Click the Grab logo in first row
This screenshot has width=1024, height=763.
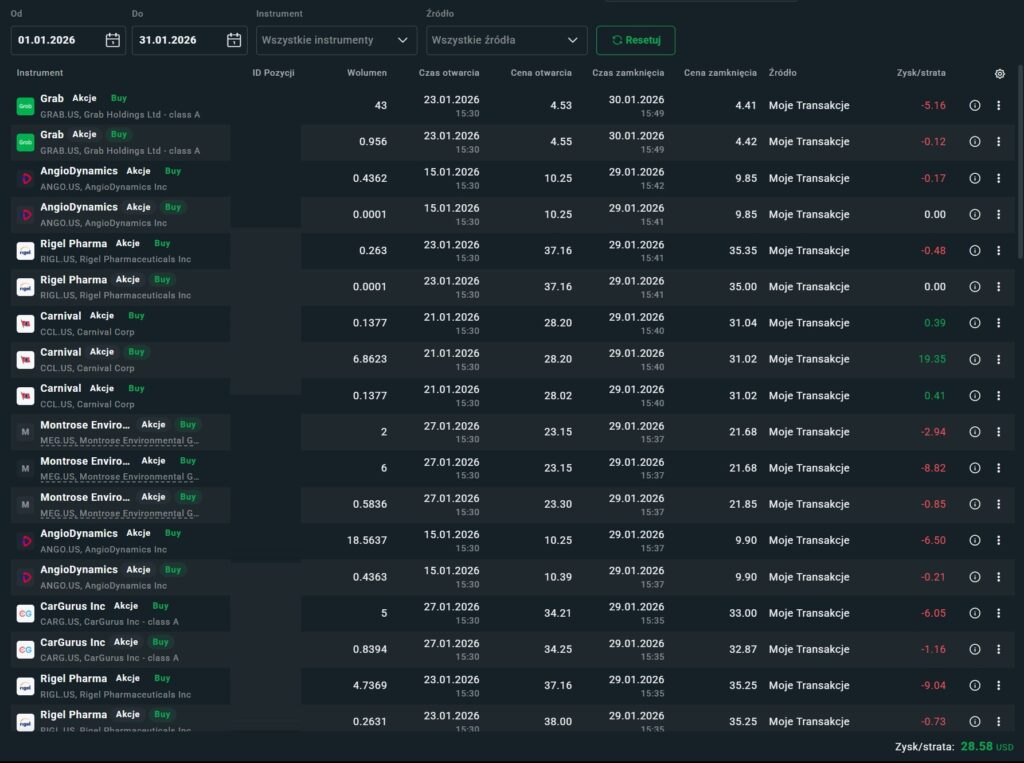coord(25,106)
